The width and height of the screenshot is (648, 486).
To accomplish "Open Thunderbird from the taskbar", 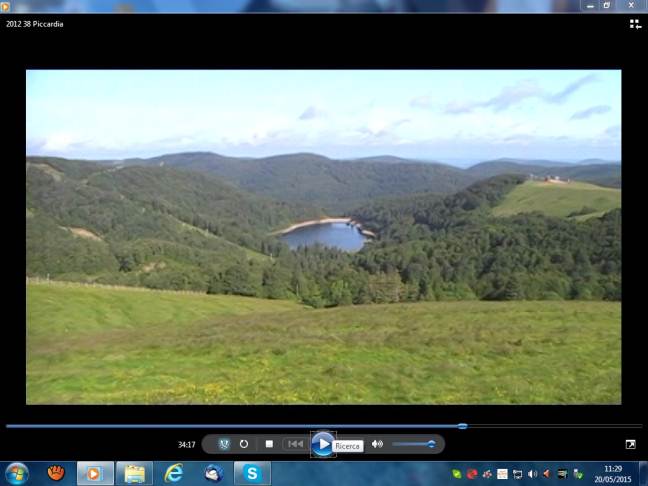I will click(213, 473).
